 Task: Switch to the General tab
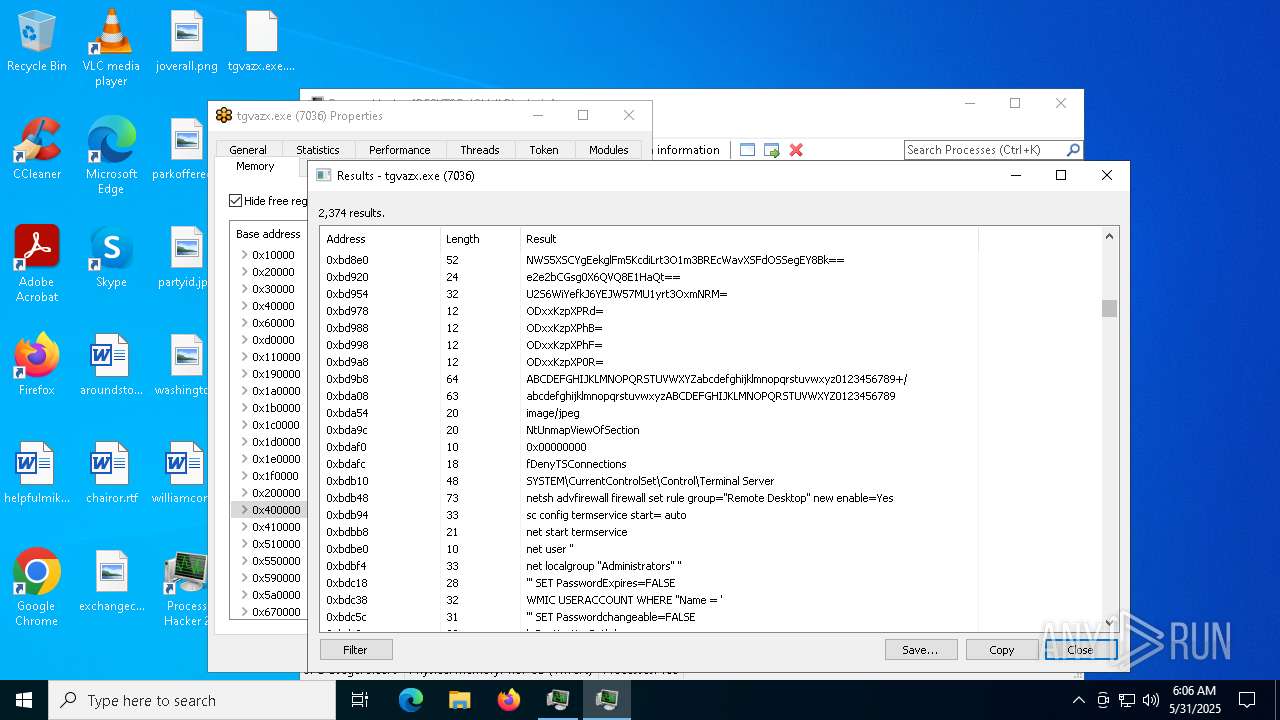point(248,150)
